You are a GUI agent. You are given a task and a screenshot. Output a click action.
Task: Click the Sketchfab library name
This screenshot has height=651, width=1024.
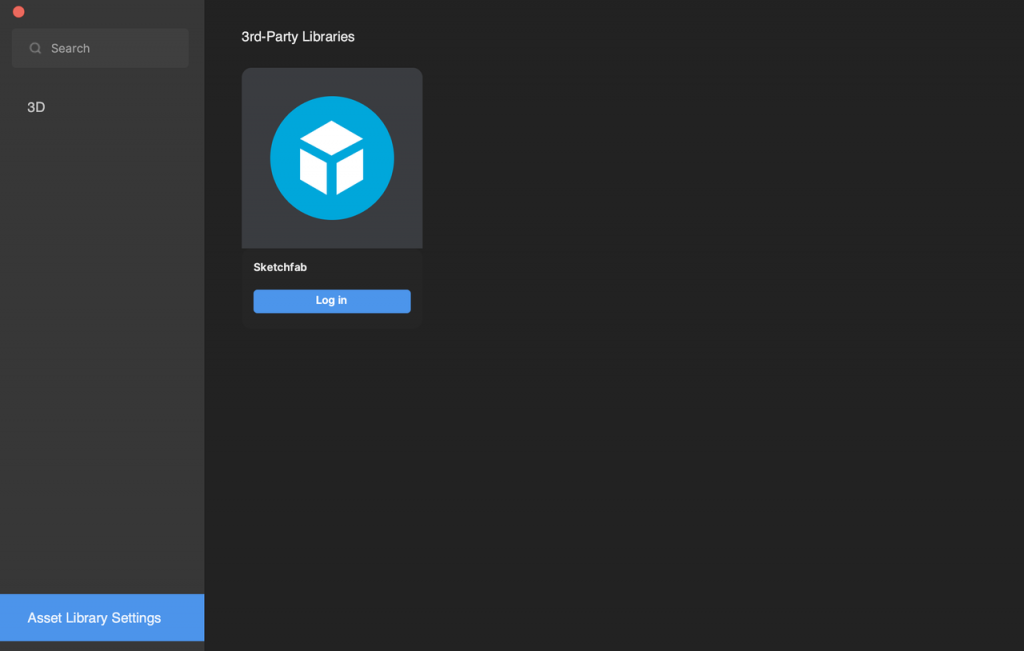click(x=280, y=267)
